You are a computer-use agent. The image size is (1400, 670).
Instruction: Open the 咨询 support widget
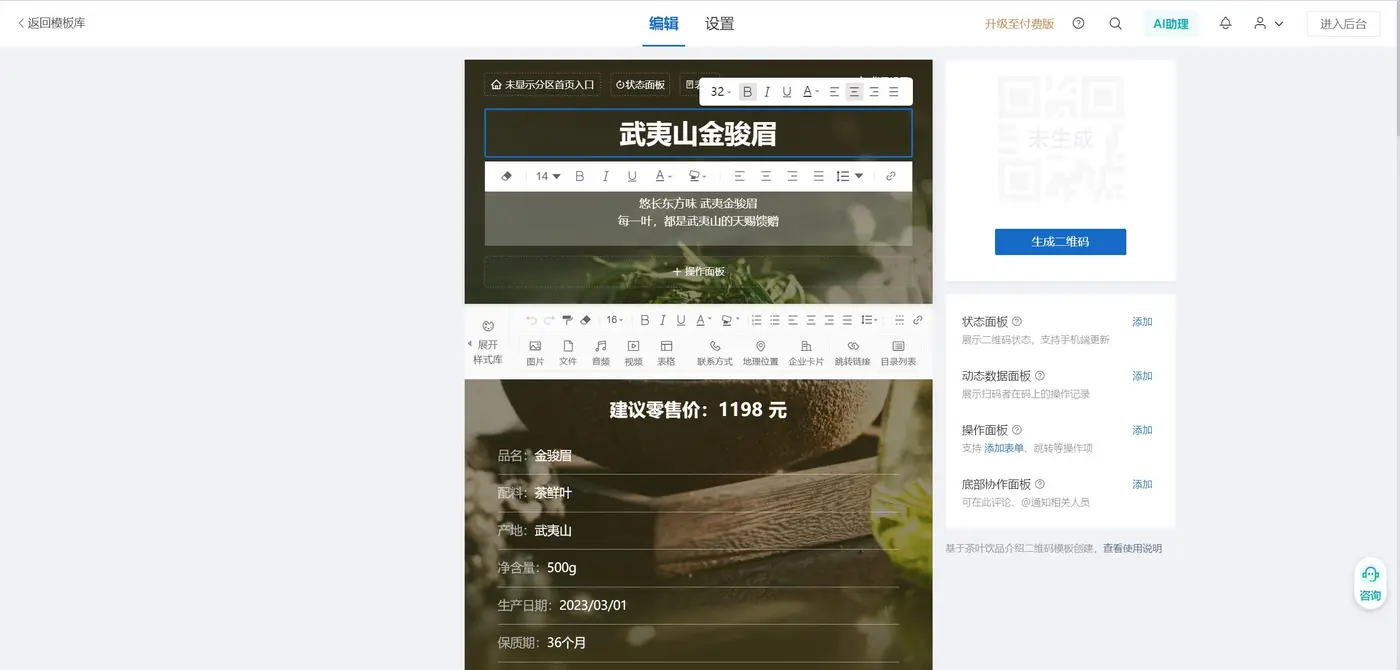click(1370, 584)
